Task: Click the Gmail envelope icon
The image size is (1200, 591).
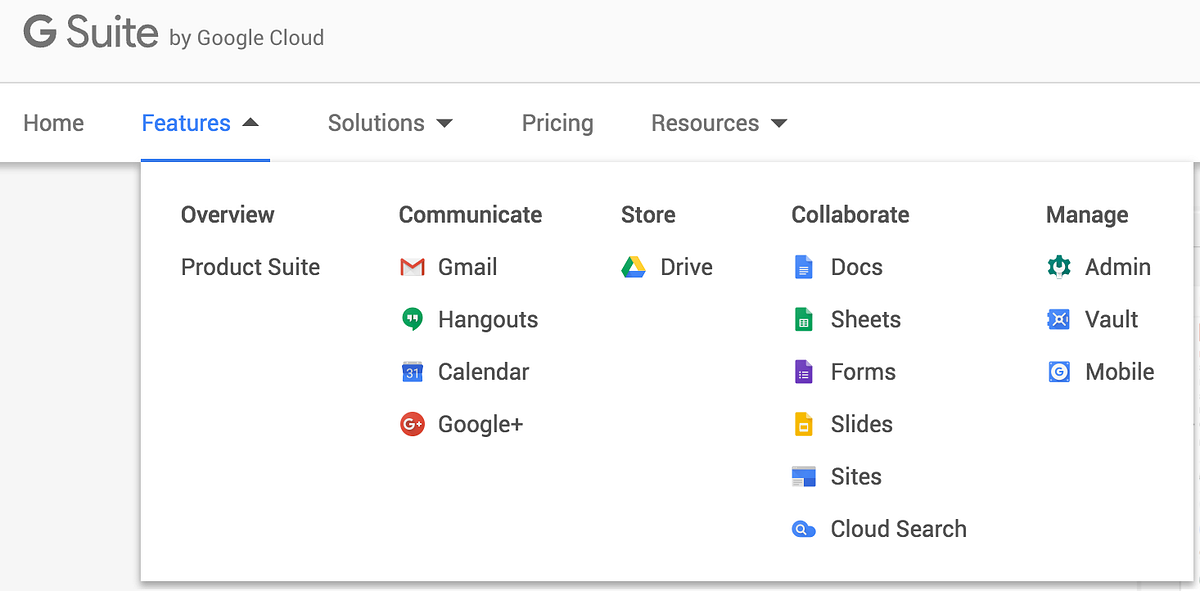Action: coord(412,267)
